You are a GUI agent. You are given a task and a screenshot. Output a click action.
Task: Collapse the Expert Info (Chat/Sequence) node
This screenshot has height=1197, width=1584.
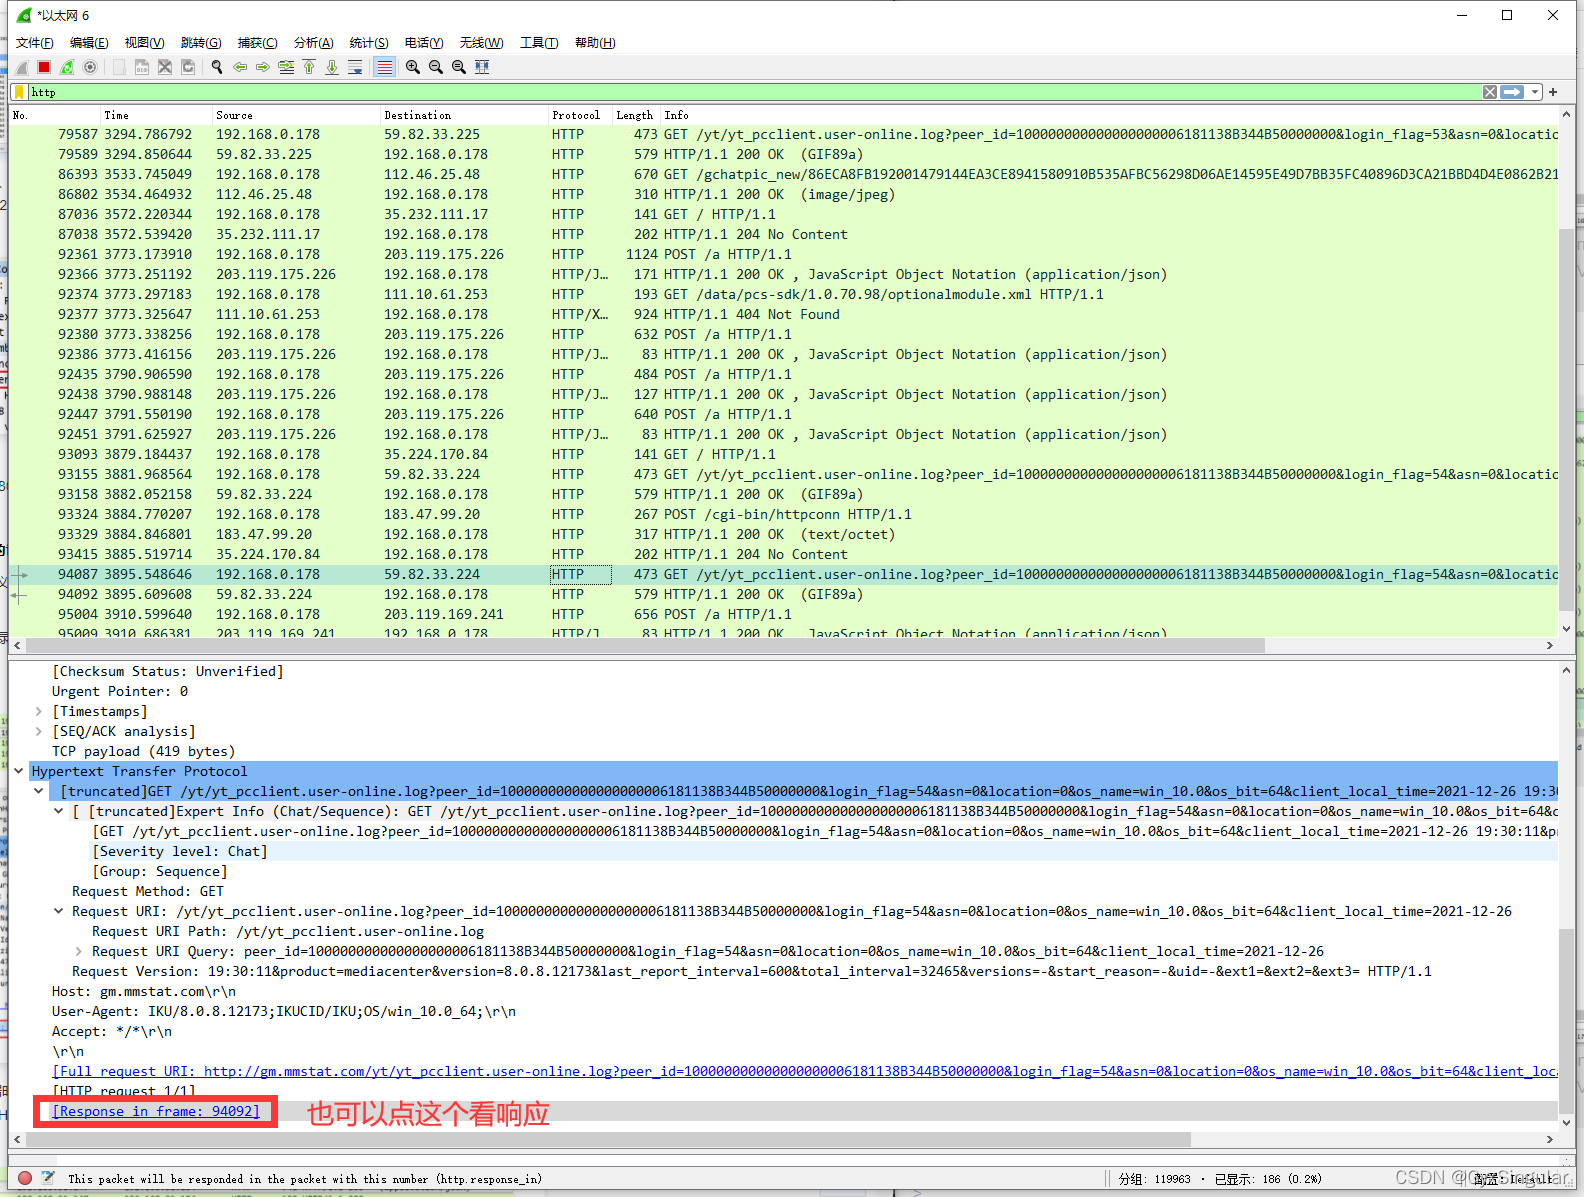[59, 811]
